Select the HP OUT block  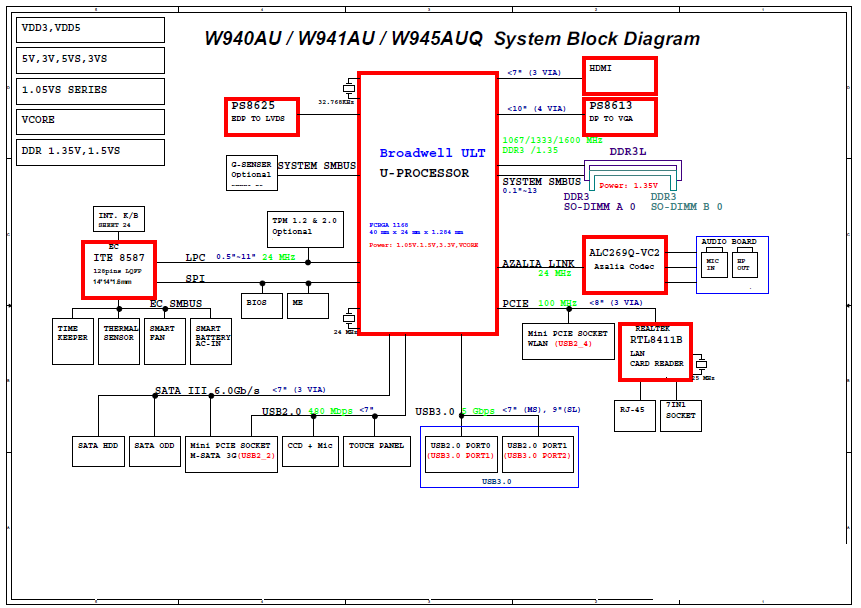tap(745, 265)
